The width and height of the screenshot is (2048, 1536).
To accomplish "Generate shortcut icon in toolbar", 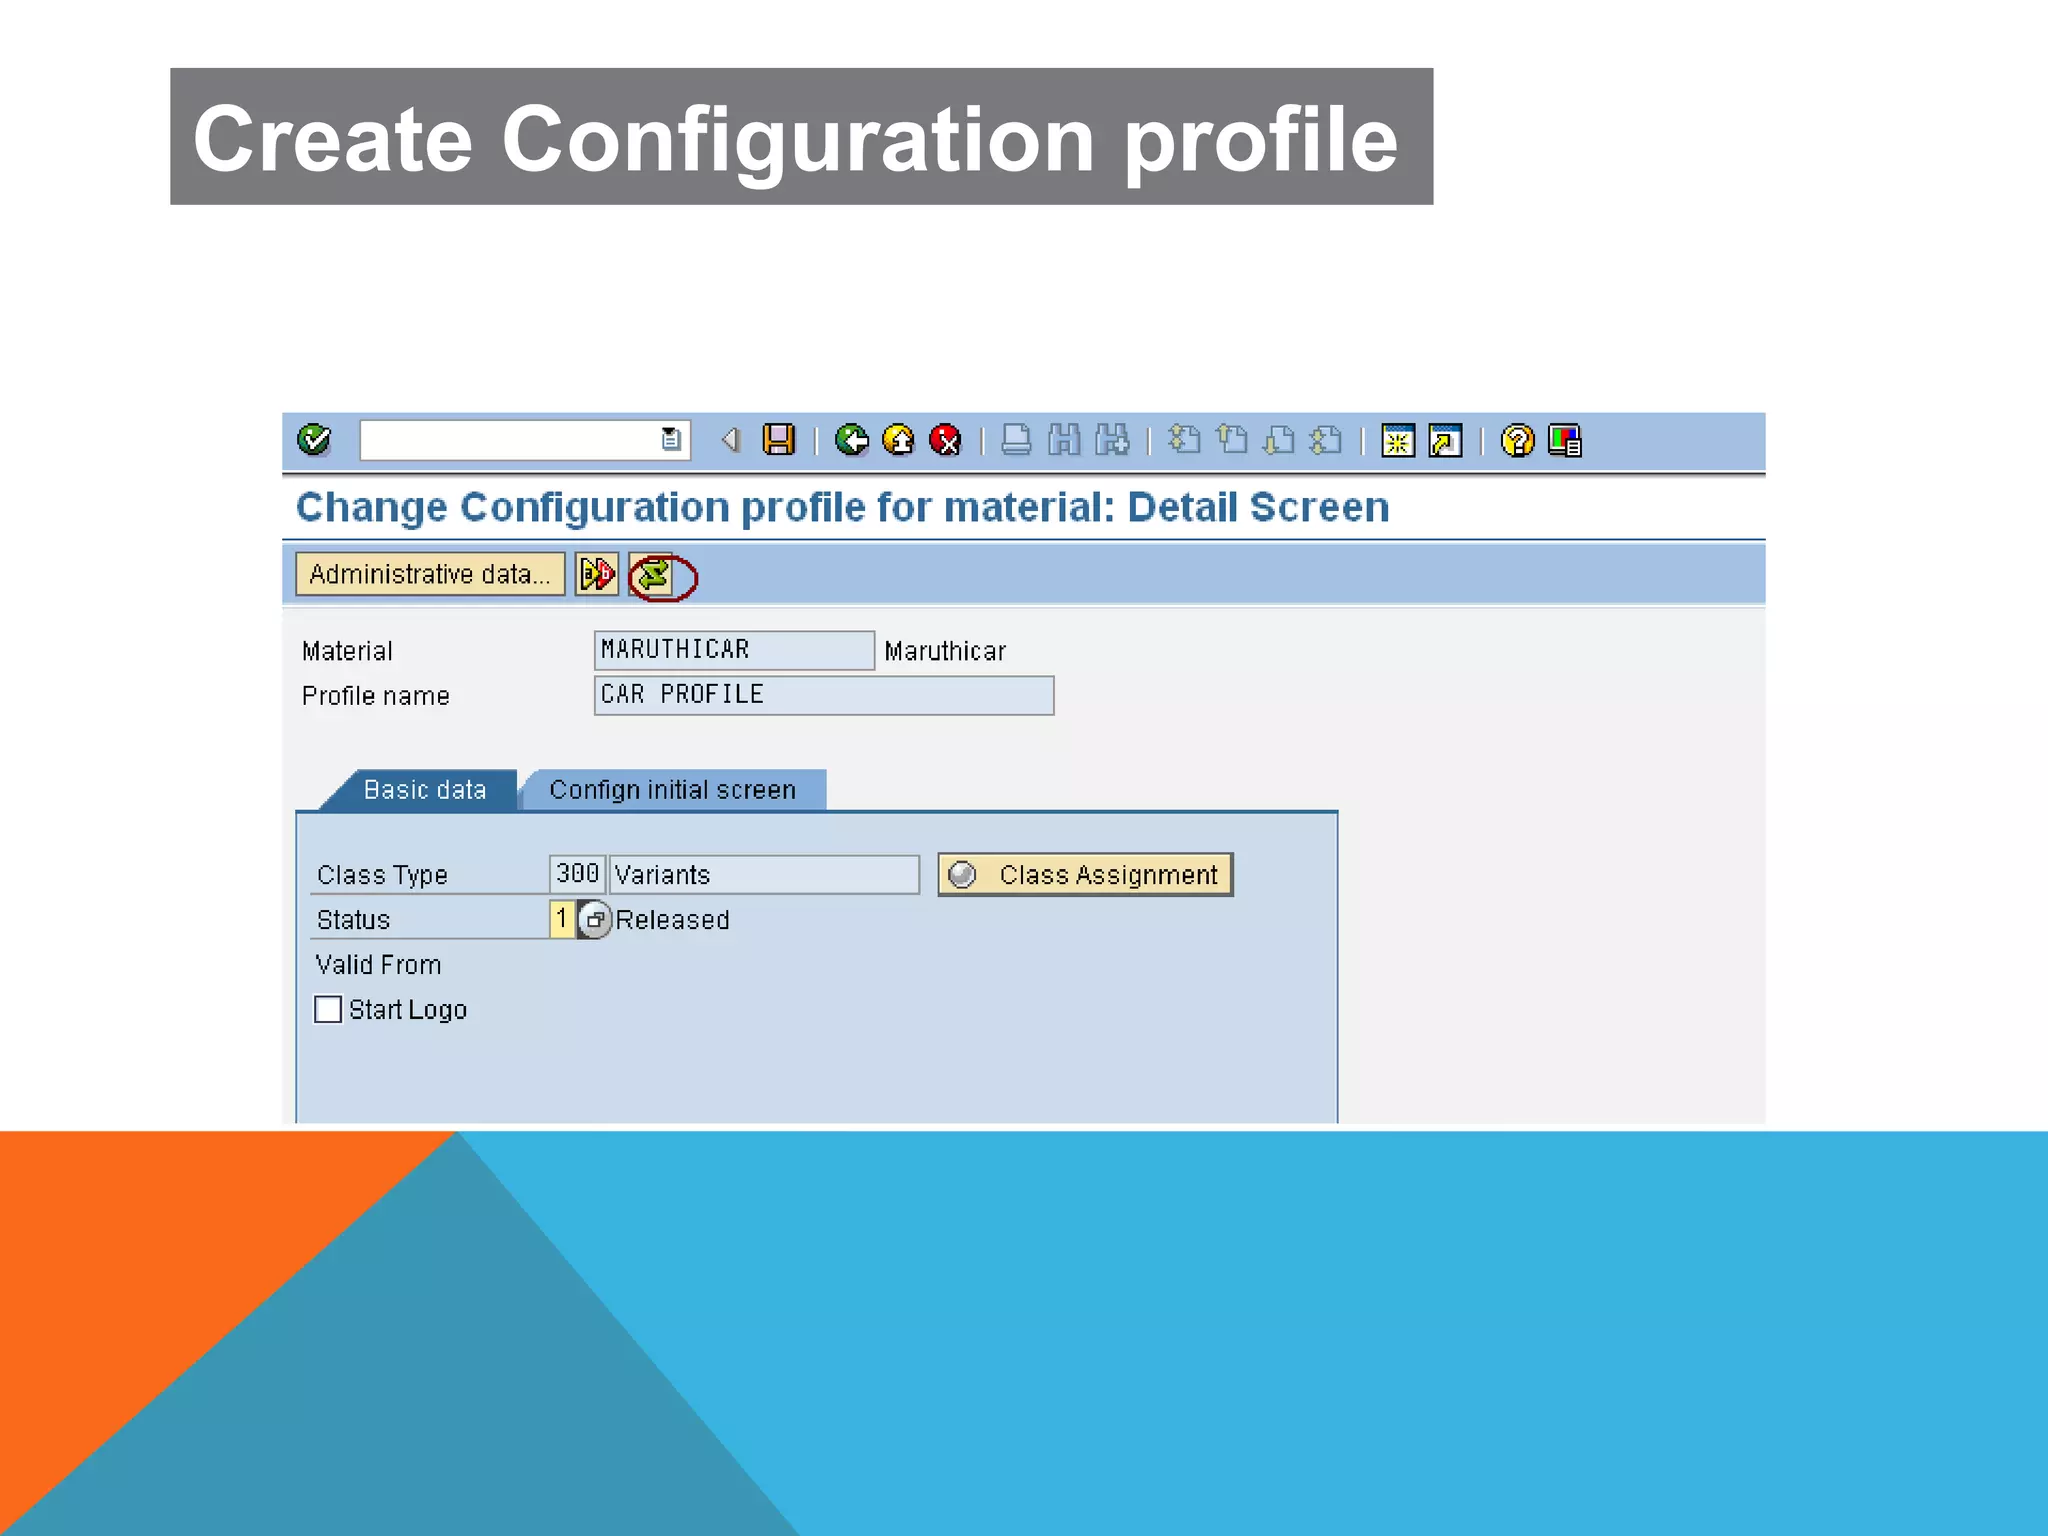I will pos(1446,440).
